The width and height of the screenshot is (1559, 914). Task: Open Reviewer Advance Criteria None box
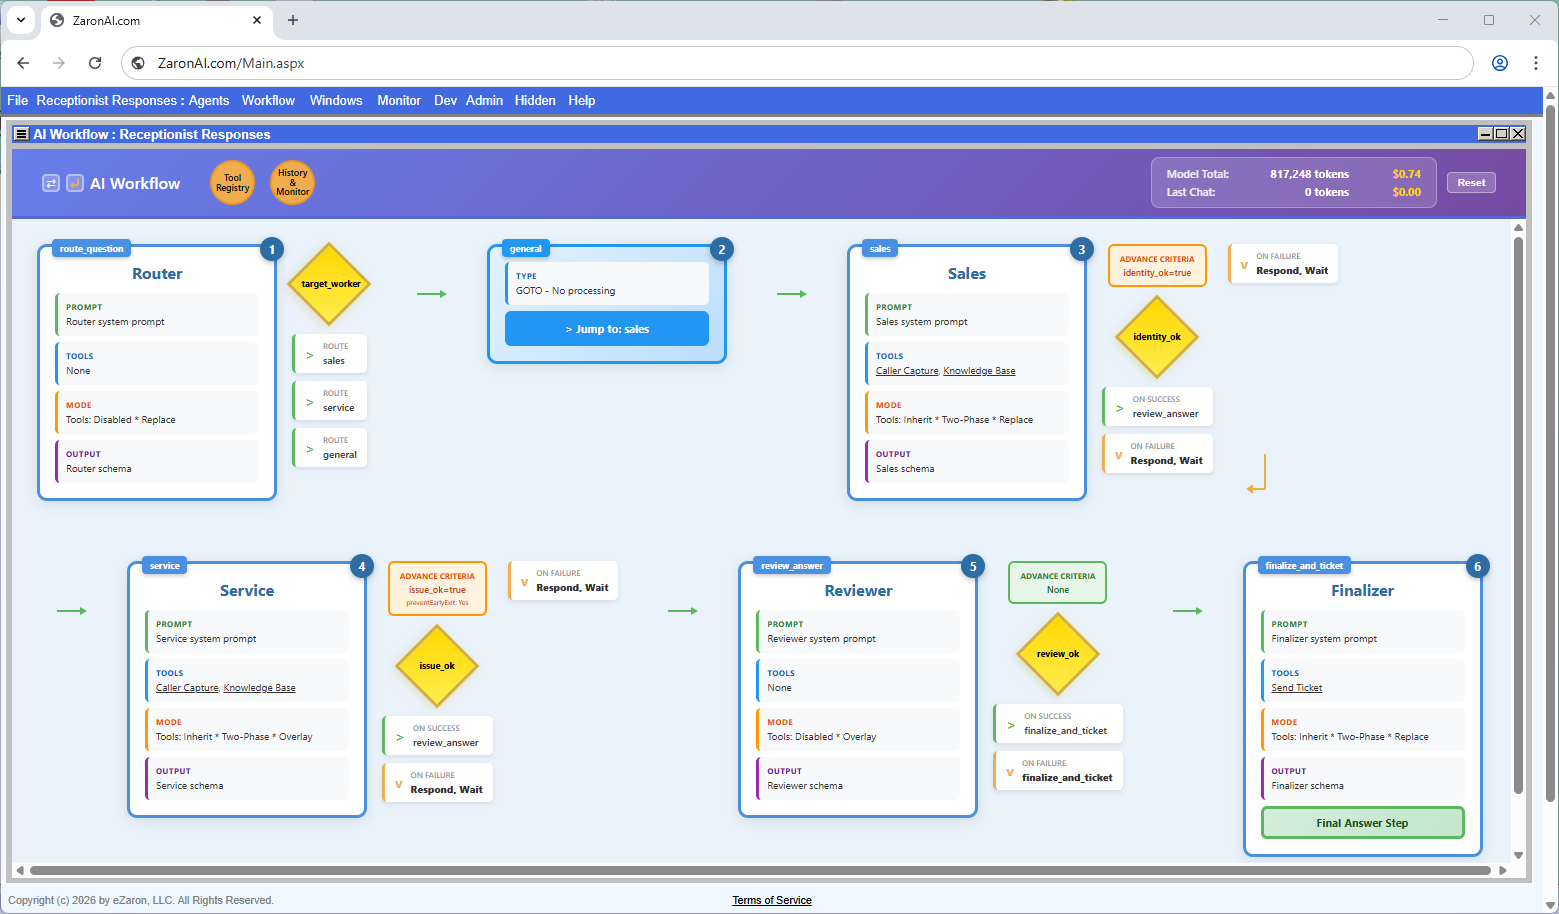tap(1058, 583)
